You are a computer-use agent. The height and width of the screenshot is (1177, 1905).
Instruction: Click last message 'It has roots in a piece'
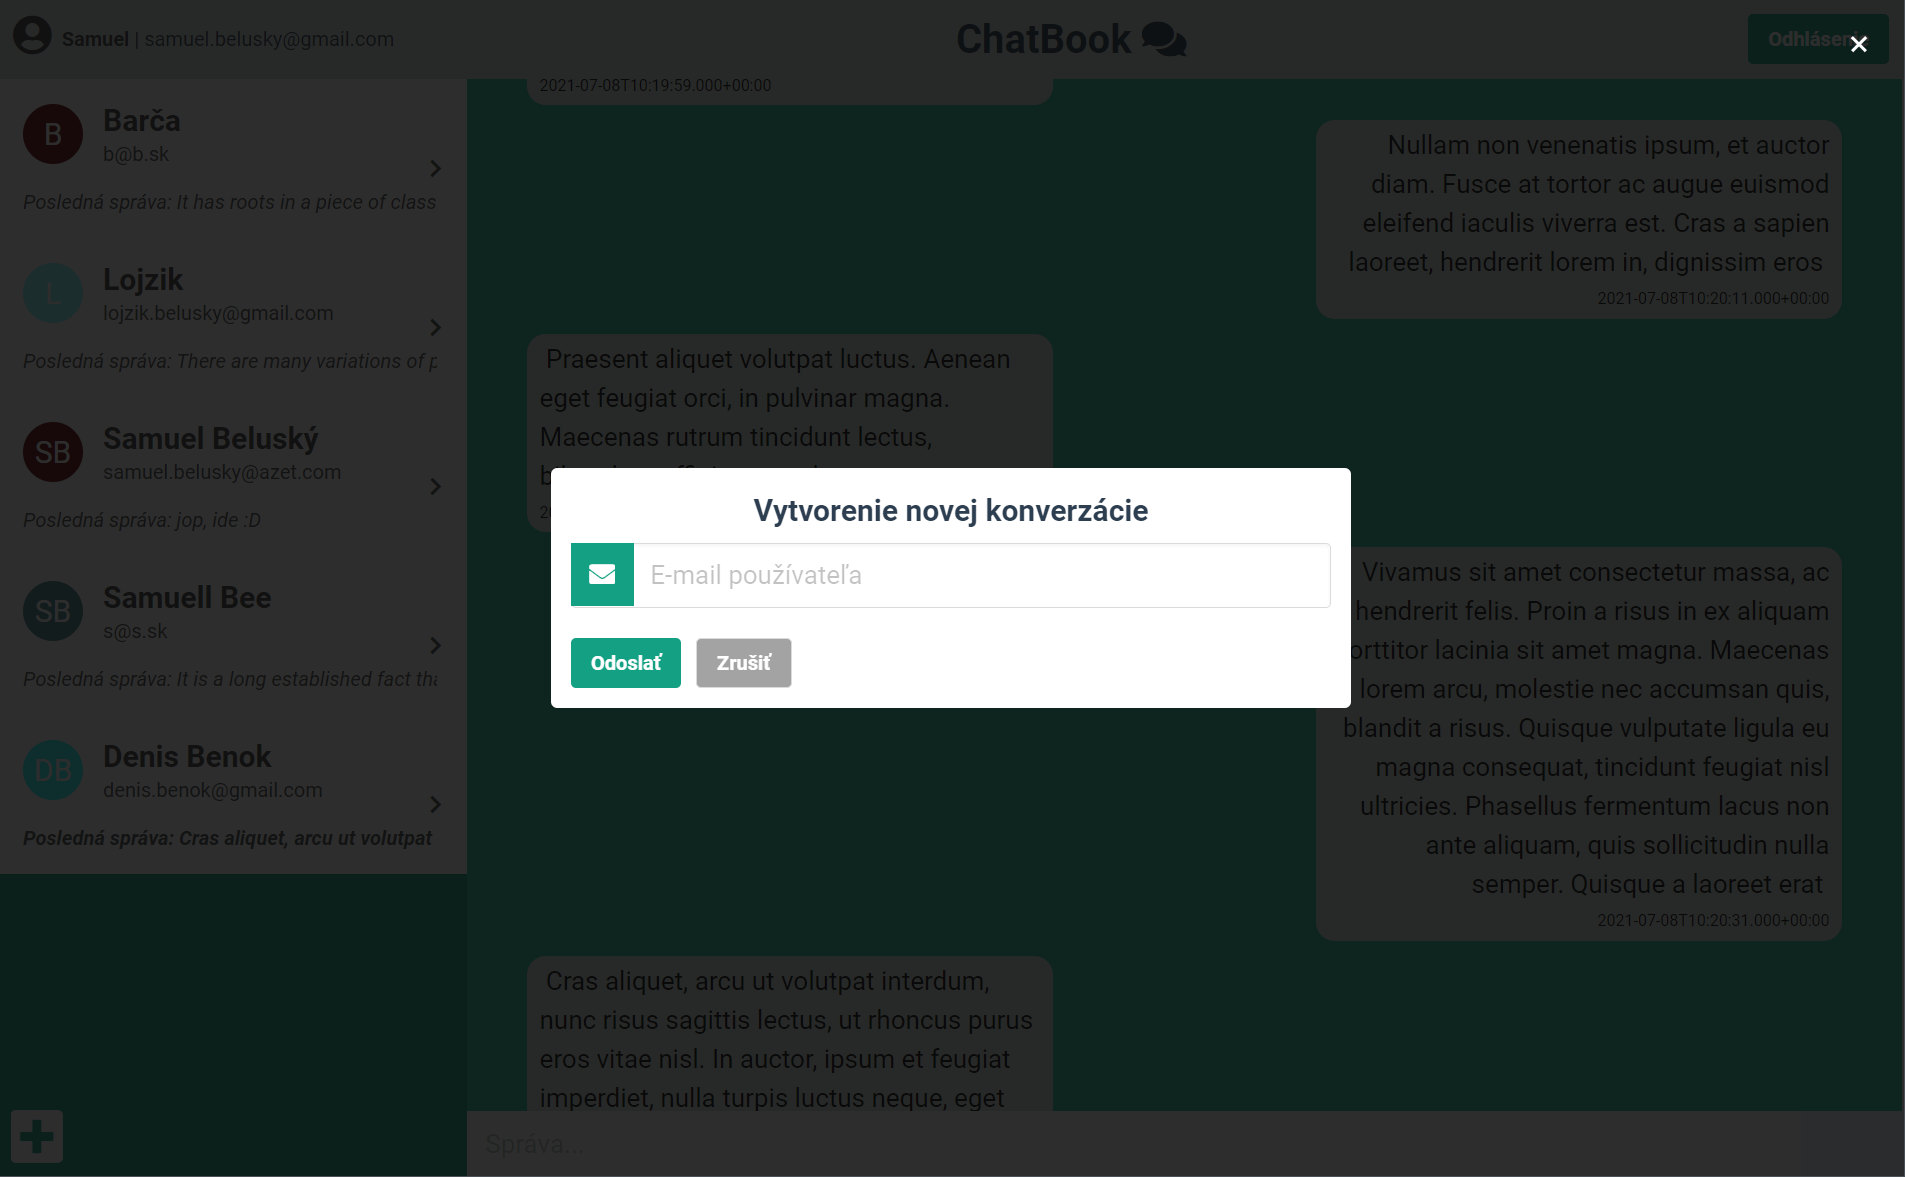click(230, 202)
